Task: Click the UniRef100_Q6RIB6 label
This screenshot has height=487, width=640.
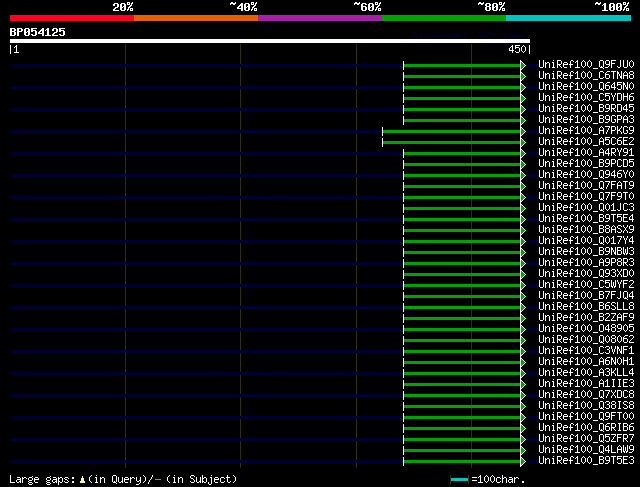Action: (586, 428)
